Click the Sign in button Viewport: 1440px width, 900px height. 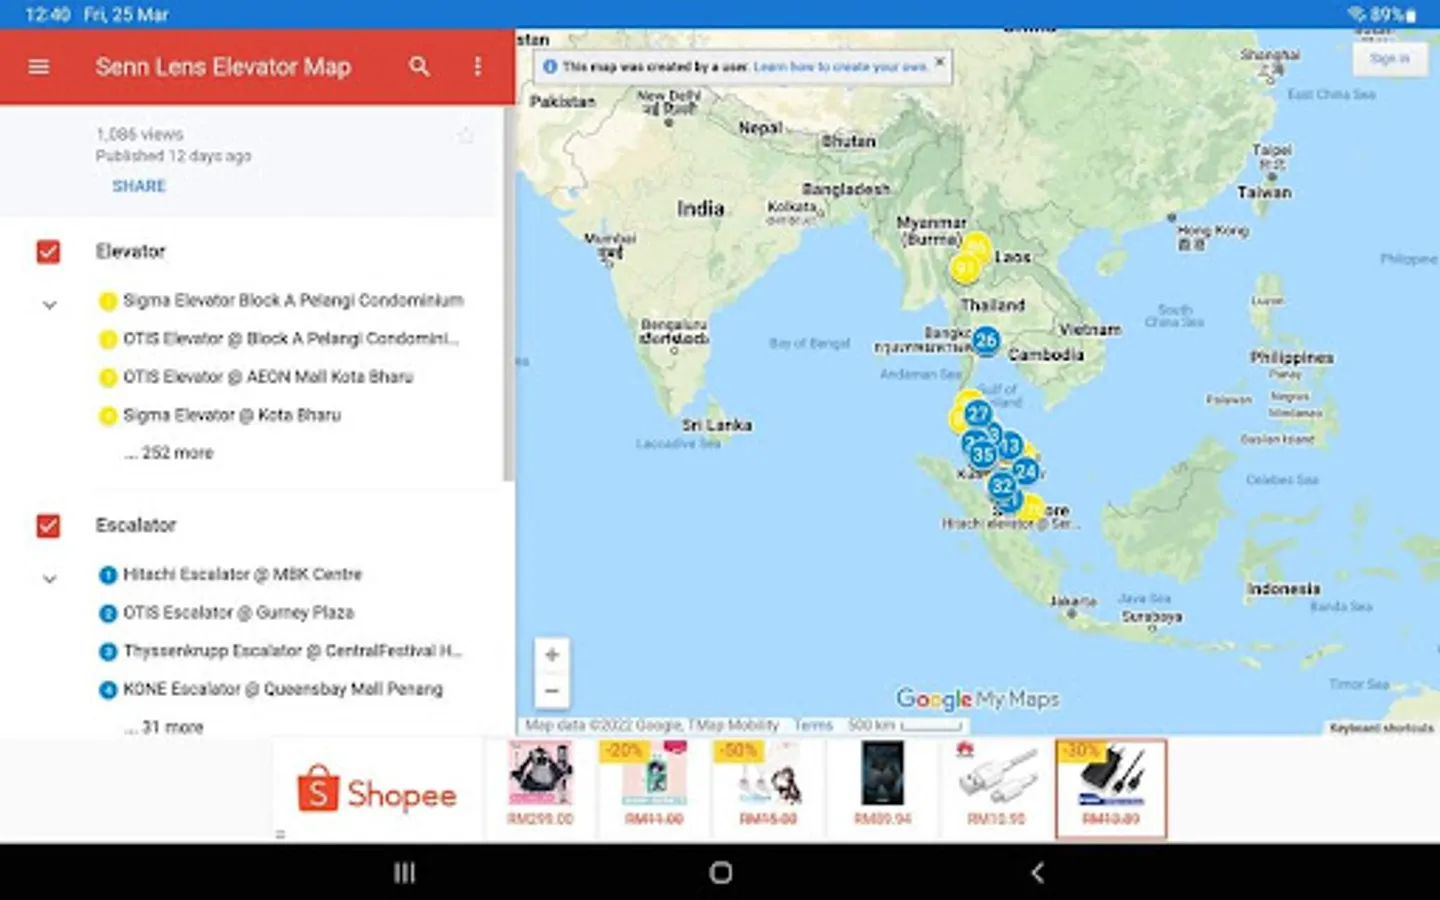coord(1390,59)
